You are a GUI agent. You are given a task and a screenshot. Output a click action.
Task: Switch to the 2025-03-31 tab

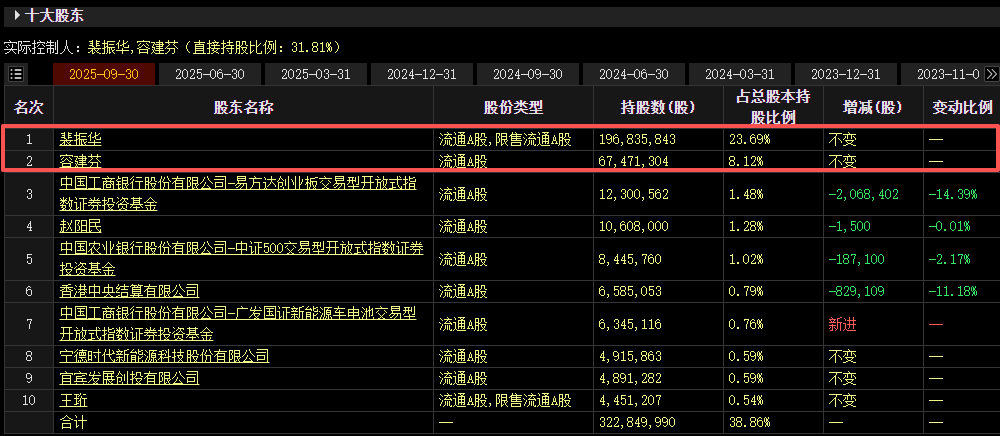click(x=316, y=74)
